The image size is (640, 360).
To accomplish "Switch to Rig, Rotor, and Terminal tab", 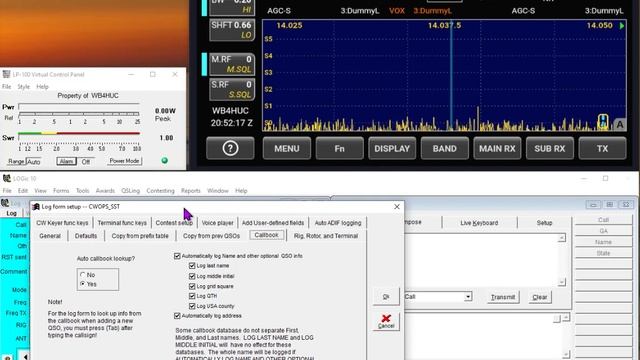I will (326, 236).
